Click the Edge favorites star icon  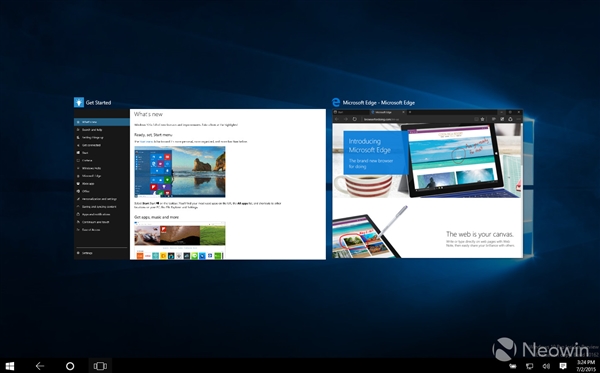tap(483, 119)
